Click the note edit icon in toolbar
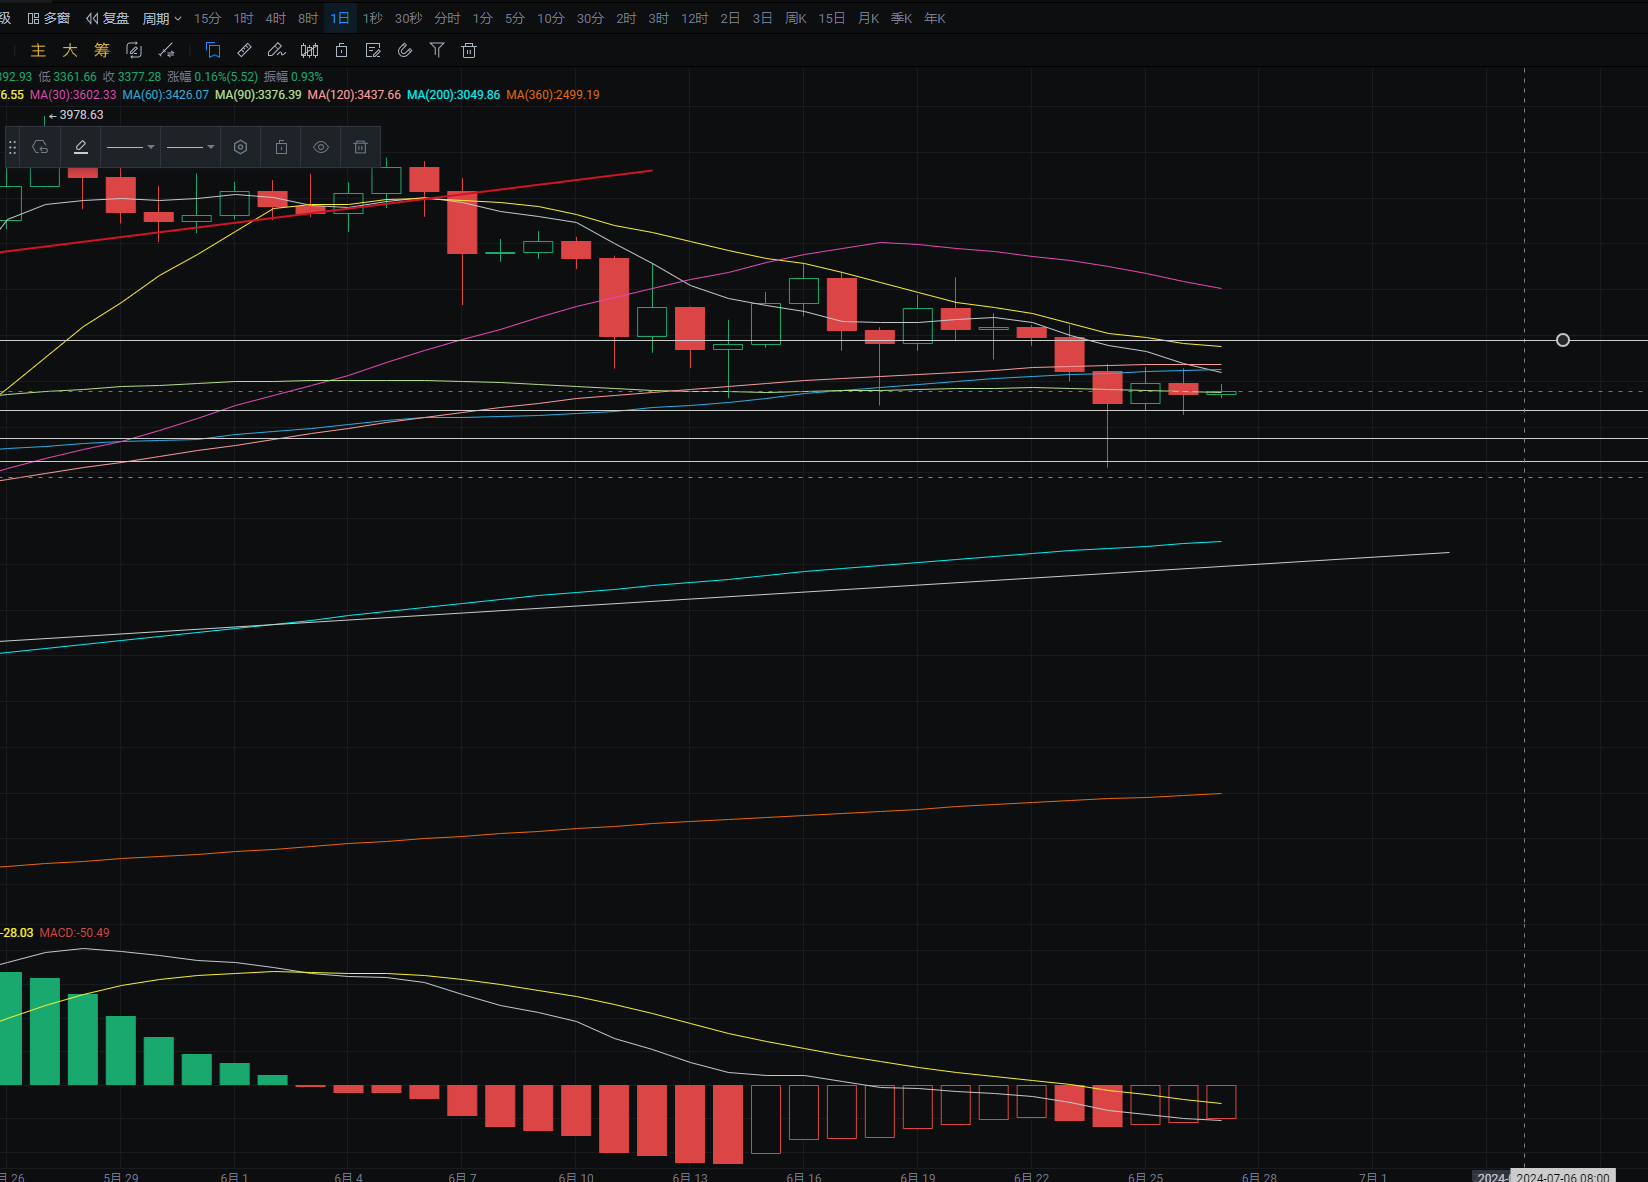The image size is (1648, 1182). [373, 50]
